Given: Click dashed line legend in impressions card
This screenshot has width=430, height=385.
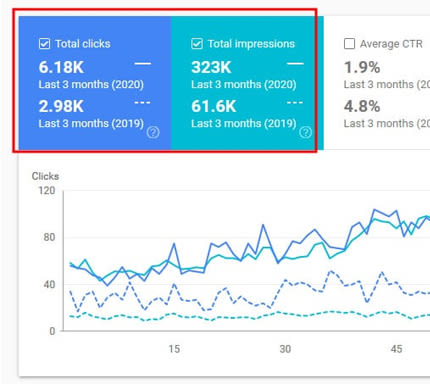Looking at the screenshot, I should [x=295, y=103].
